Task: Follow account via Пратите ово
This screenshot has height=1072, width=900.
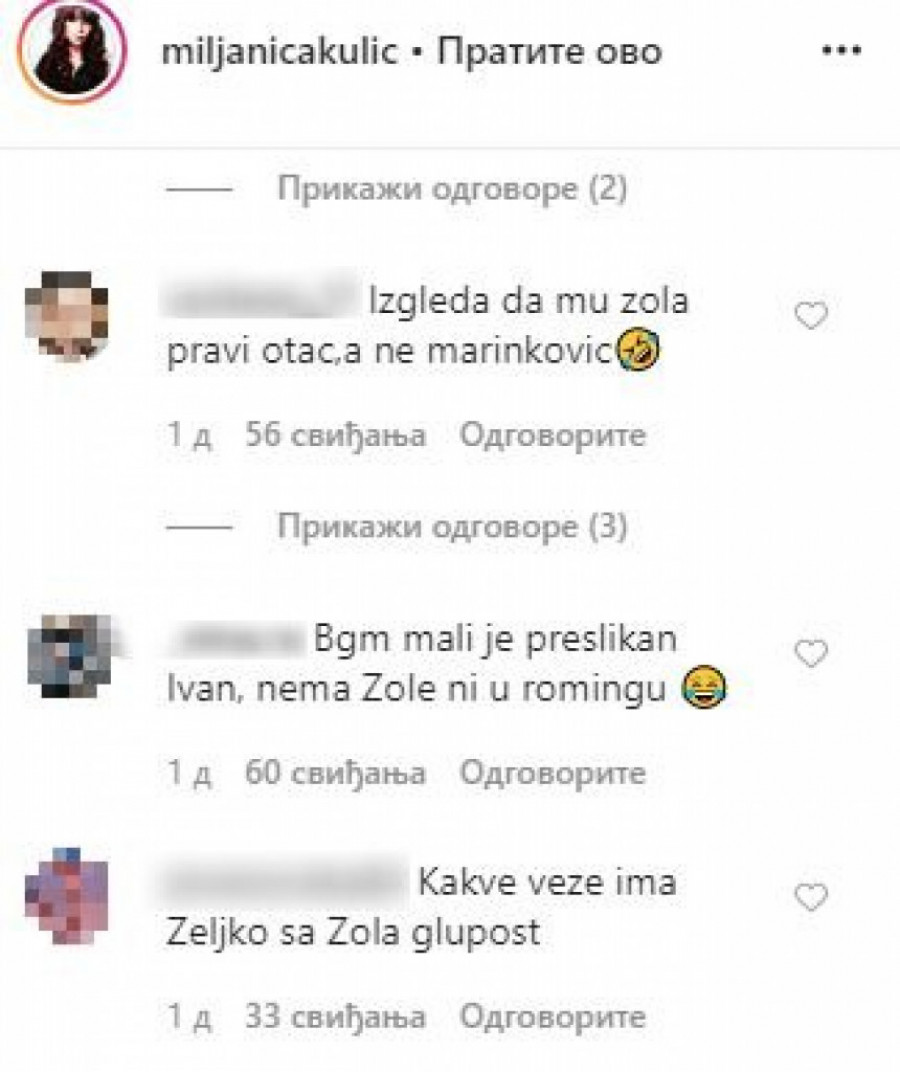Action: tap(549, 52)
